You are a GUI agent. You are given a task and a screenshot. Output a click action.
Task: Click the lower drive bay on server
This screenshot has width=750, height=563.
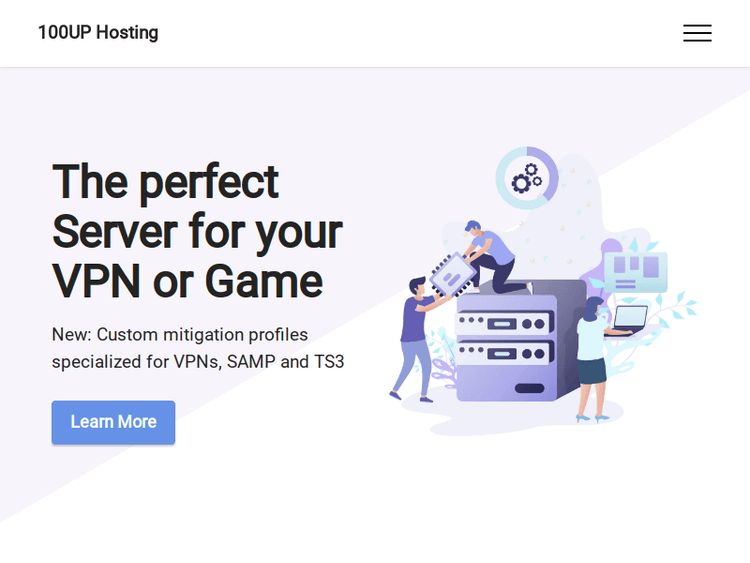(505, 353)
